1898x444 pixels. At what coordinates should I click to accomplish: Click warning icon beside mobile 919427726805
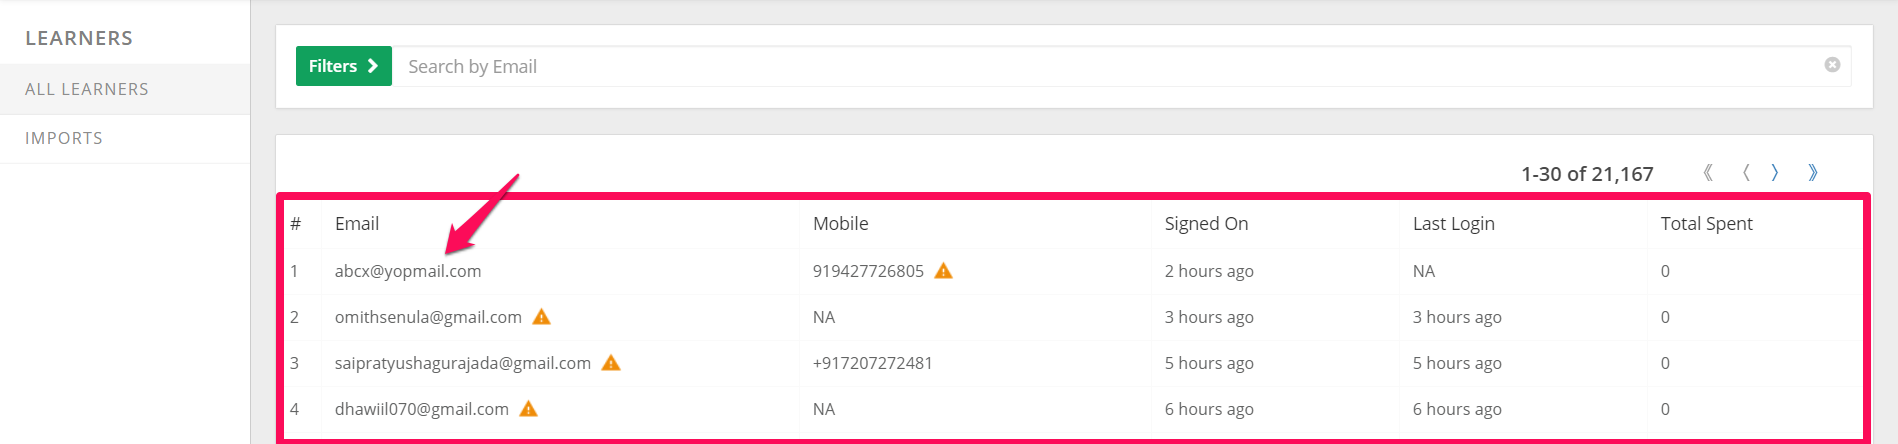(943, 270)
